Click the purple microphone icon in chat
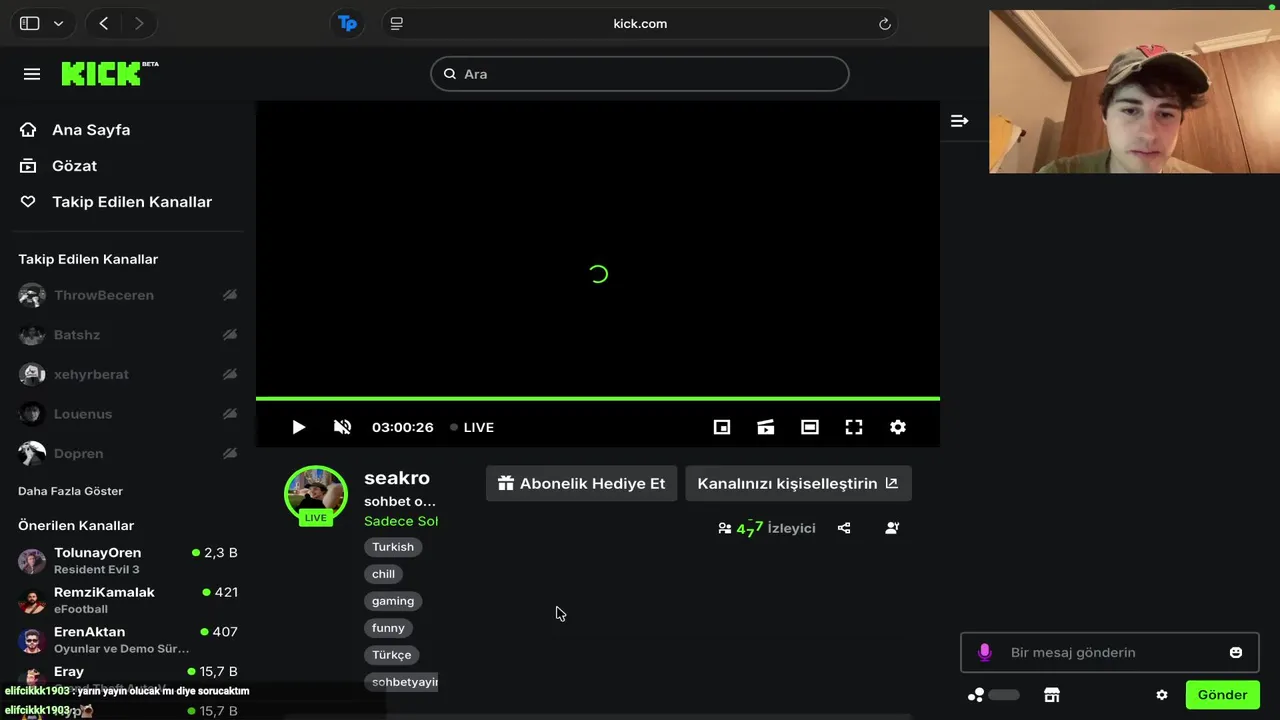 (x=984, y=653)
